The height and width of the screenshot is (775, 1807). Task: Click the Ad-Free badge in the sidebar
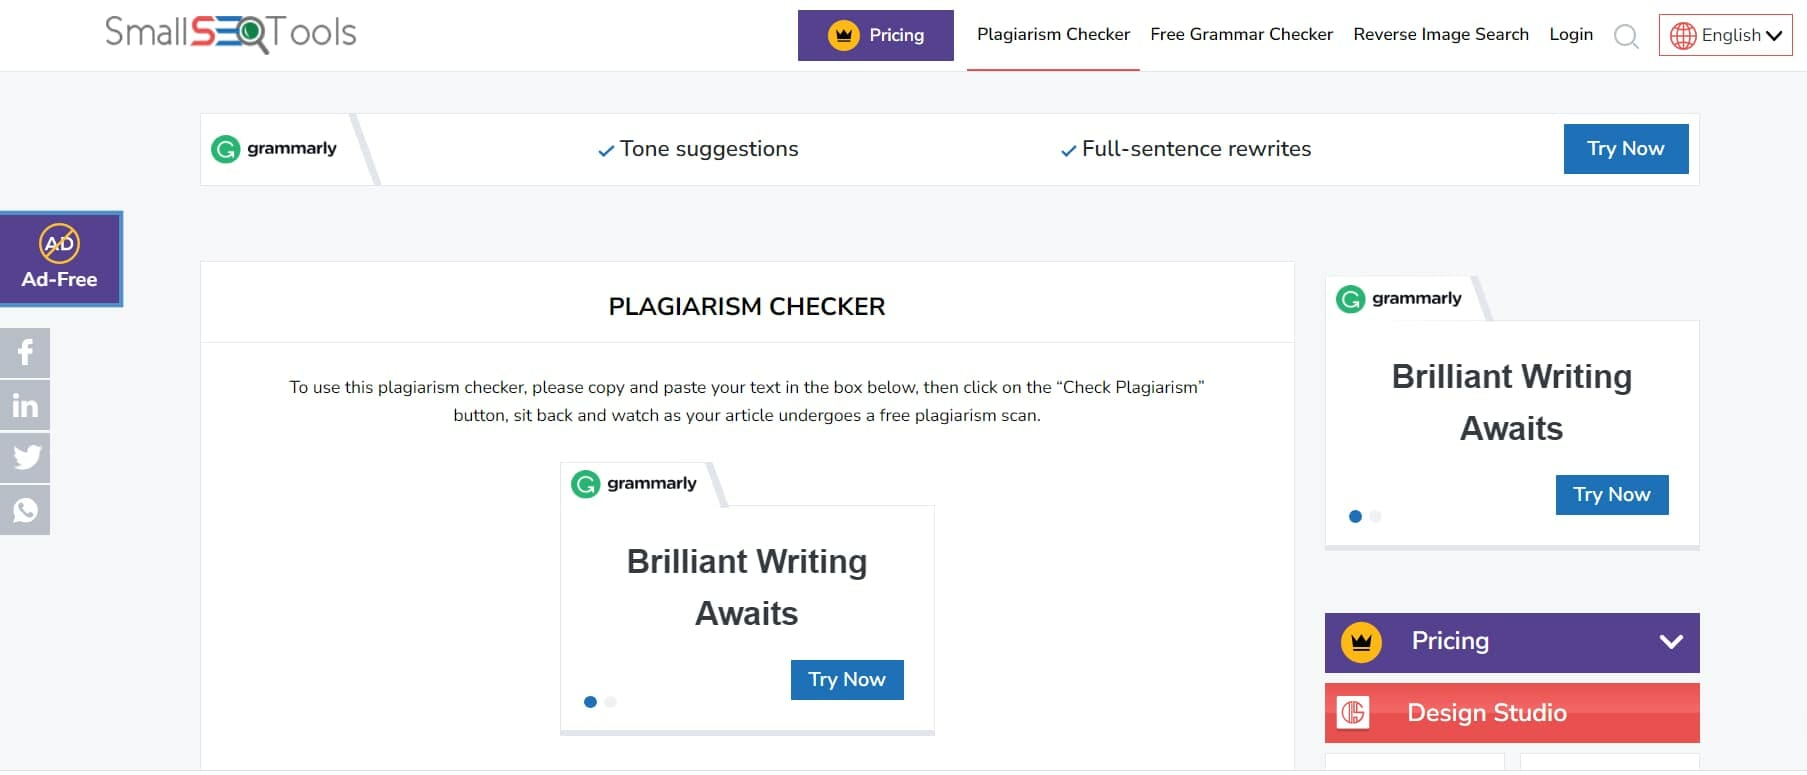[59, 258]
